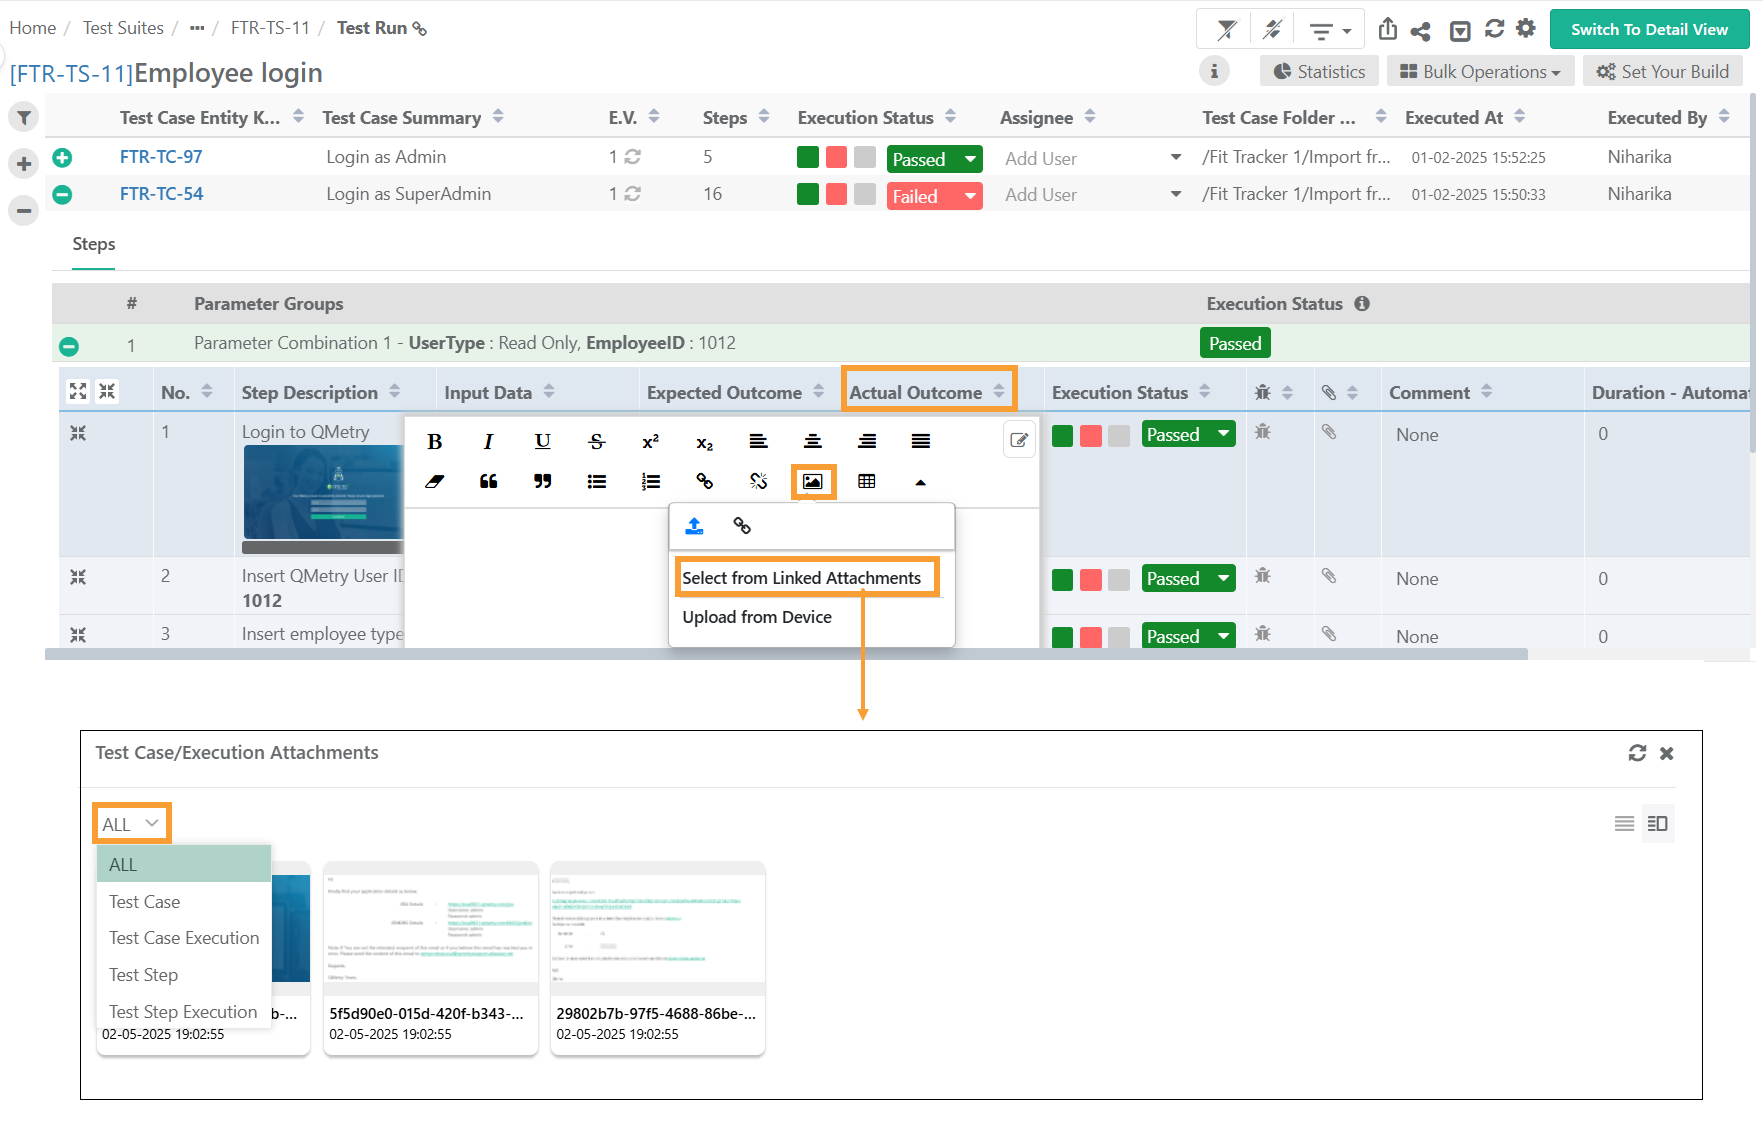Open Failed status dropdown for FTR-TC-54
Screen dimensions: 1764x1128
(x=969, y=196)
